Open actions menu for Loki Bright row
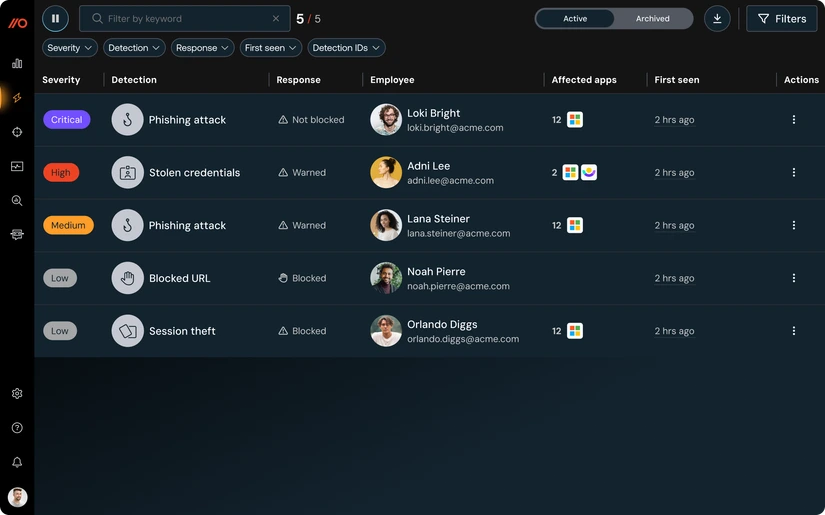Image resolution: width=825 pixels, height=515 pixels. coord(794,120)
